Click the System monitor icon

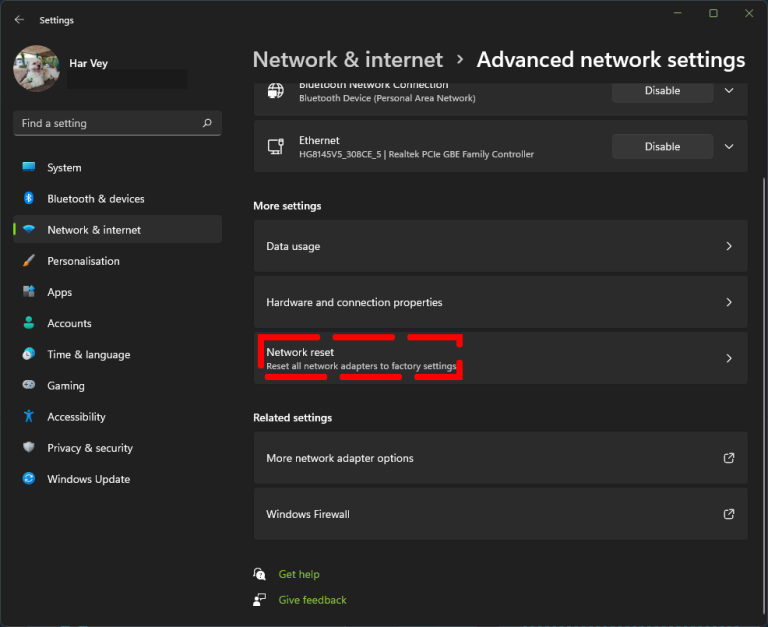29,167
